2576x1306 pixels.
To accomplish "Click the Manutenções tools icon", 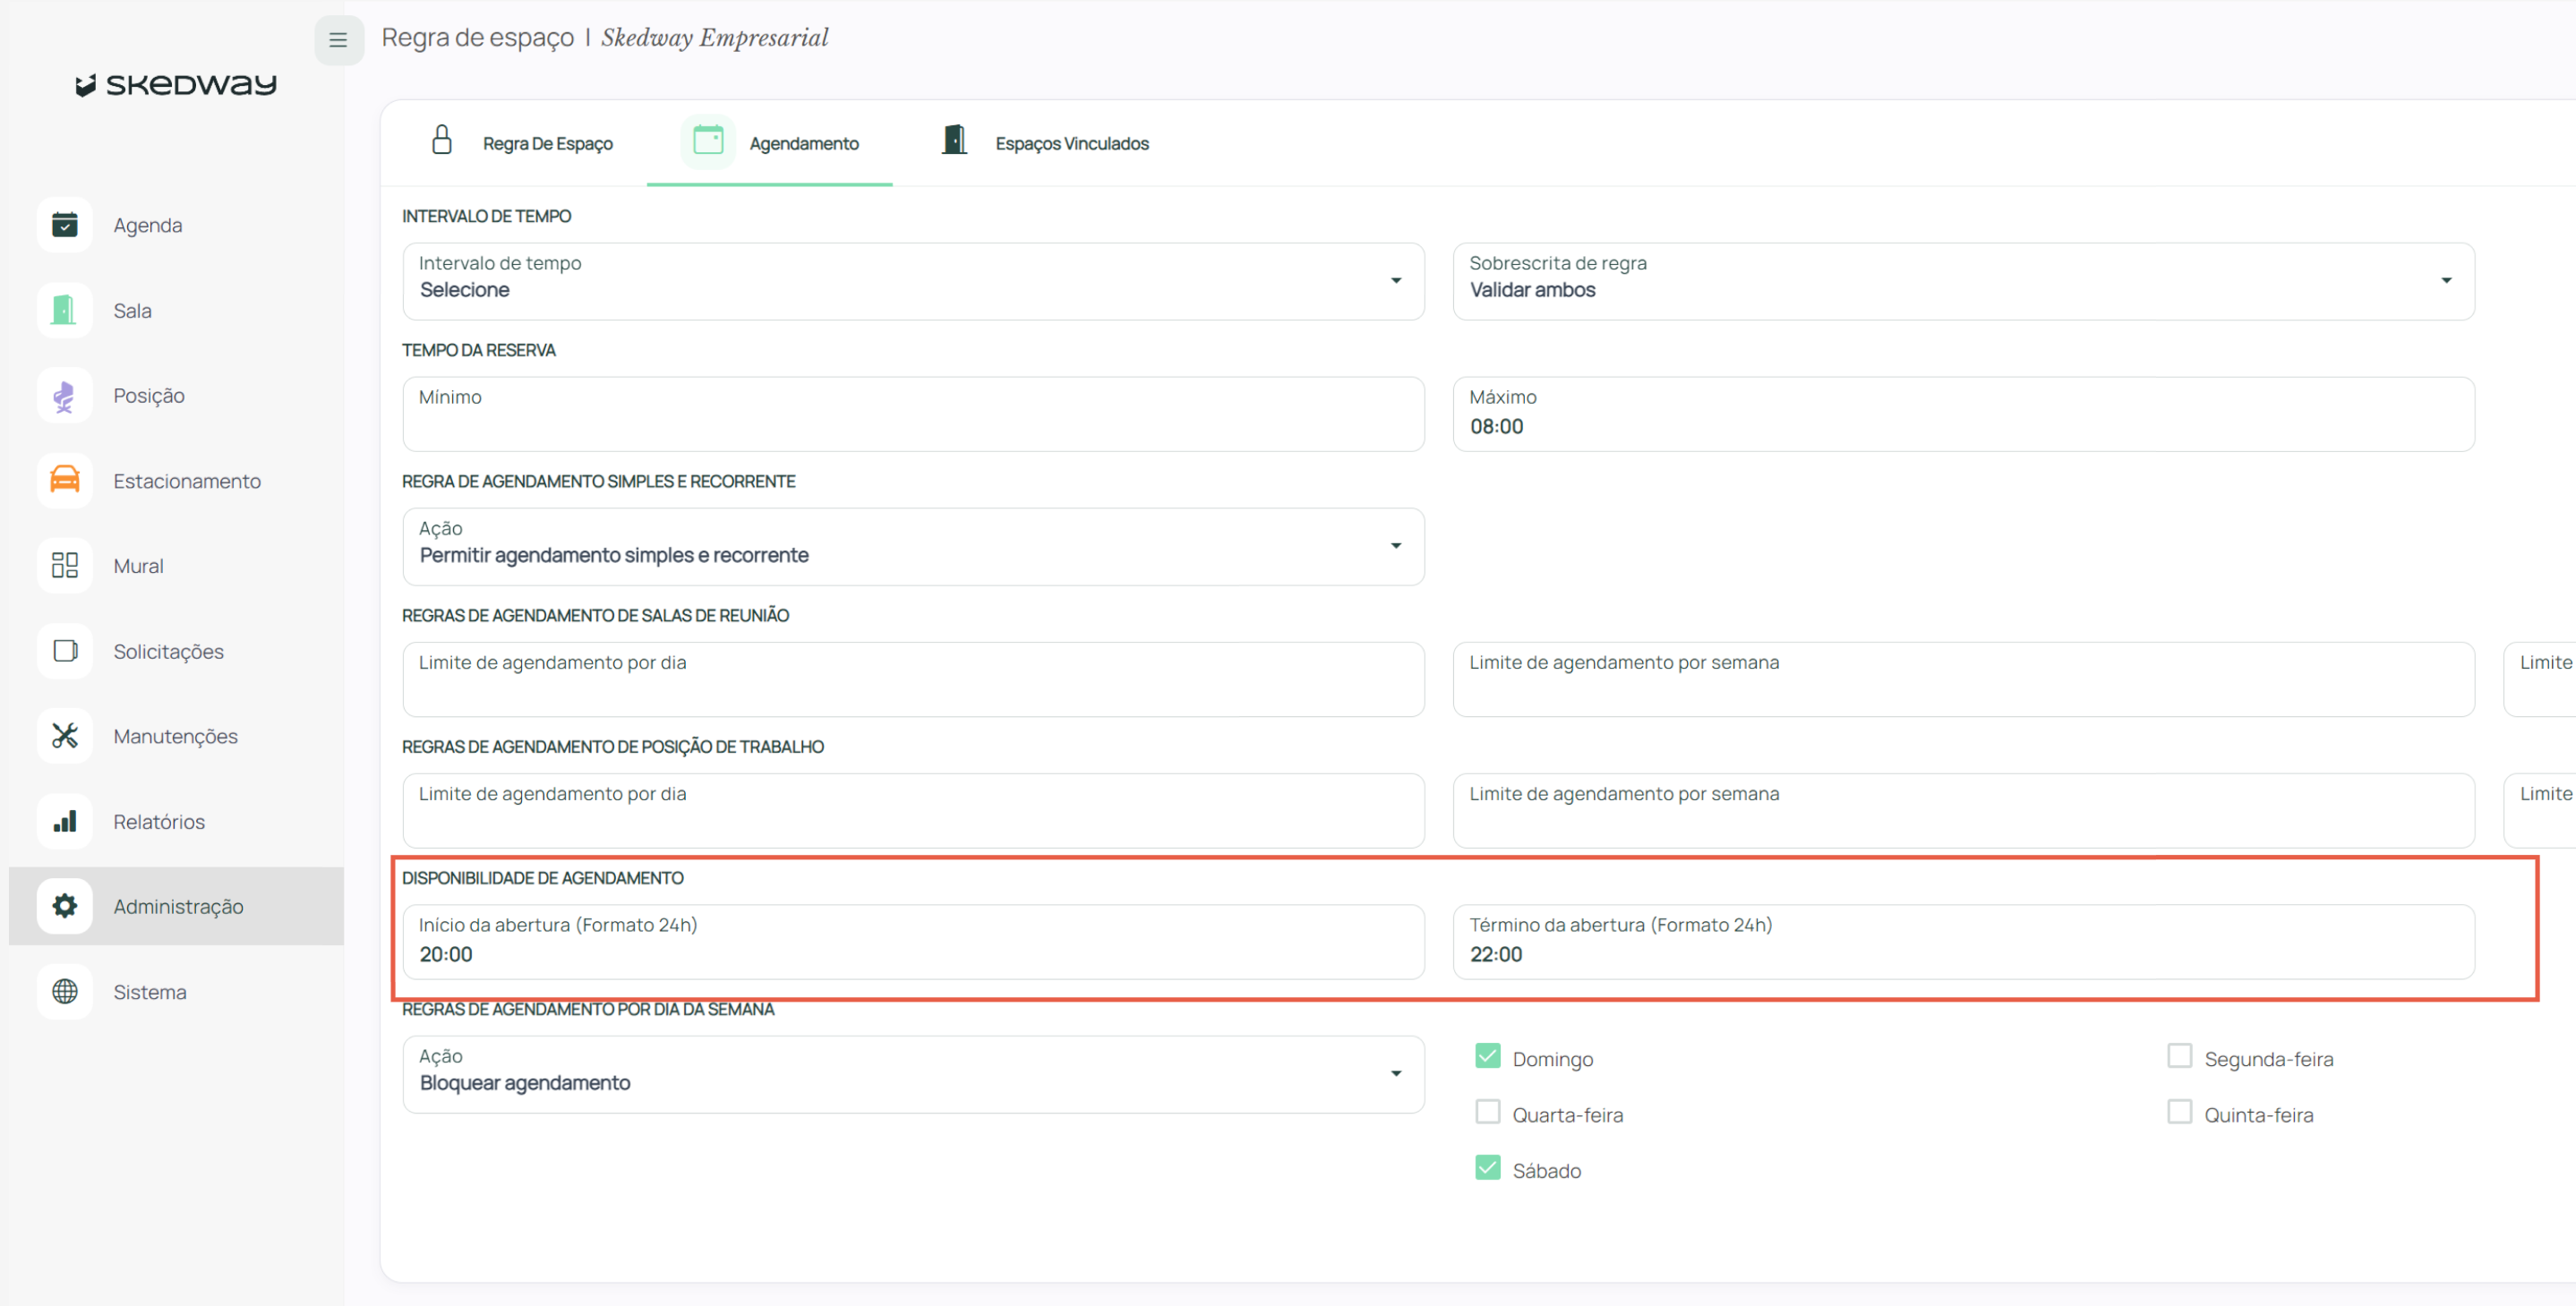I will point(65,736).
